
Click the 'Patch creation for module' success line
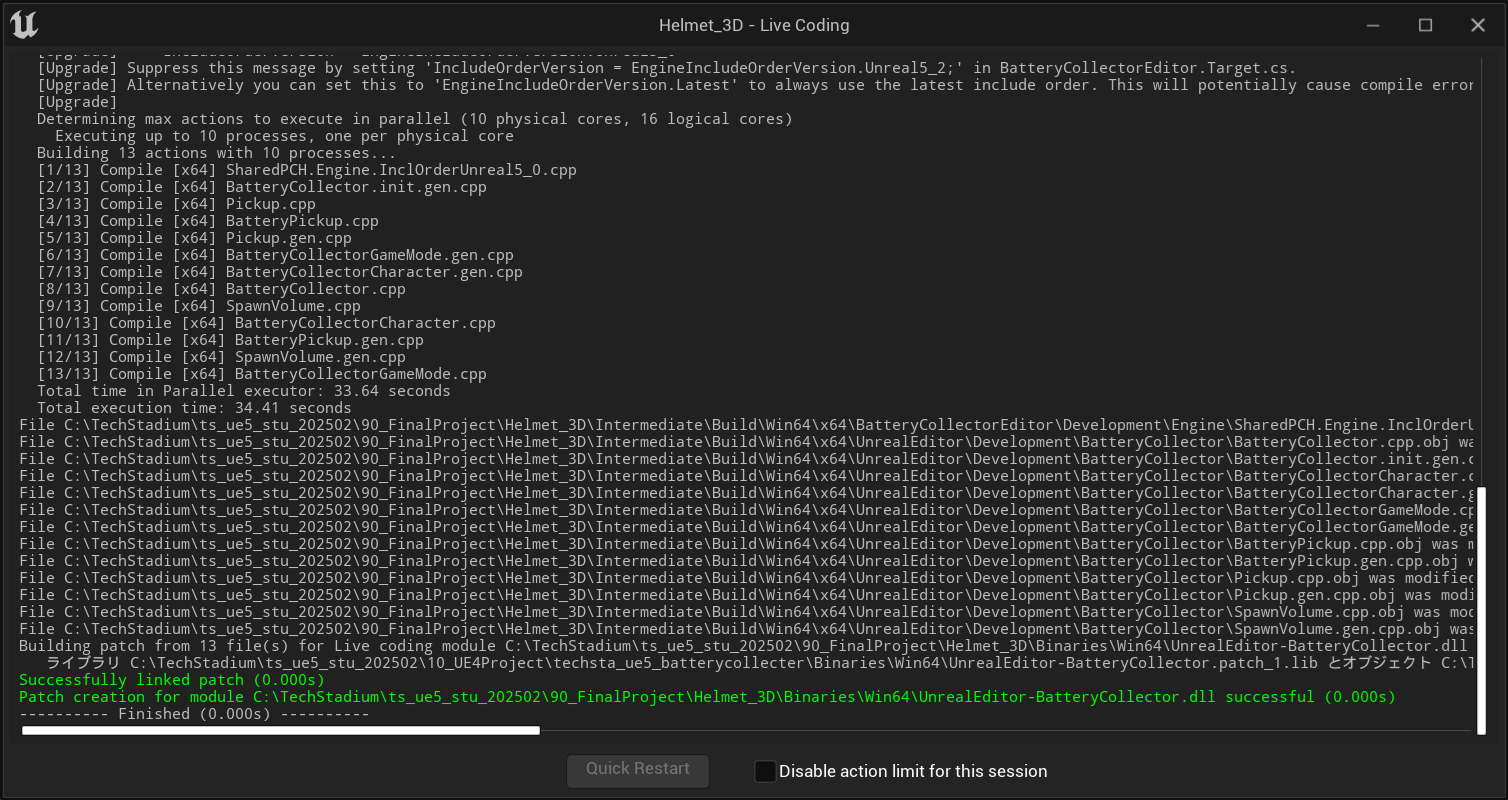coord(707,697)
